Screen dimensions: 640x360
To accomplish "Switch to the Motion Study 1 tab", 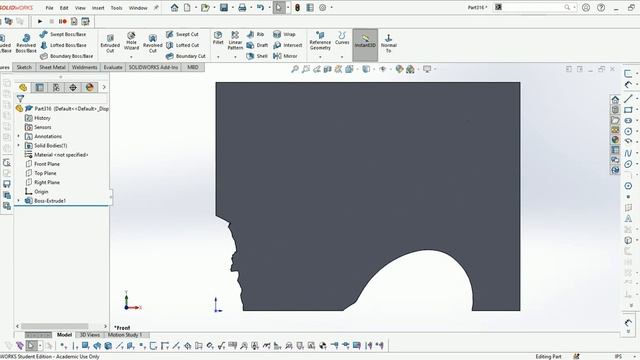I will point(124,335).
